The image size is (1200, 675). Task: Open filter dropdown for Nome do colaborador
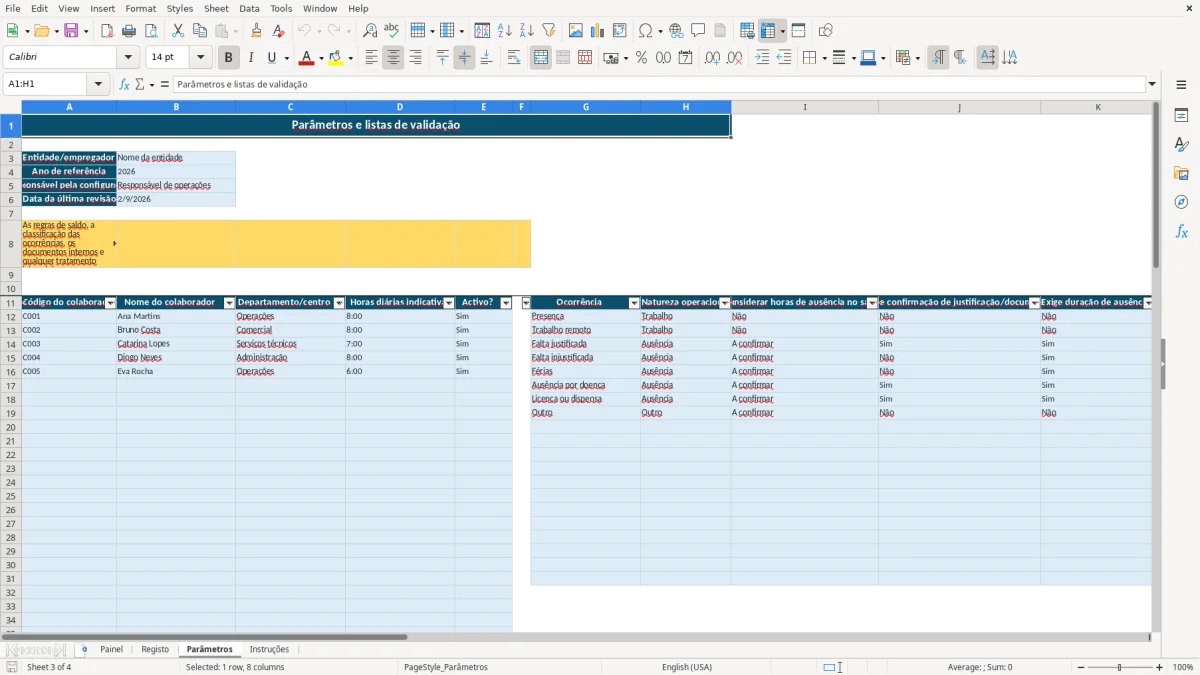pos(229,303)
